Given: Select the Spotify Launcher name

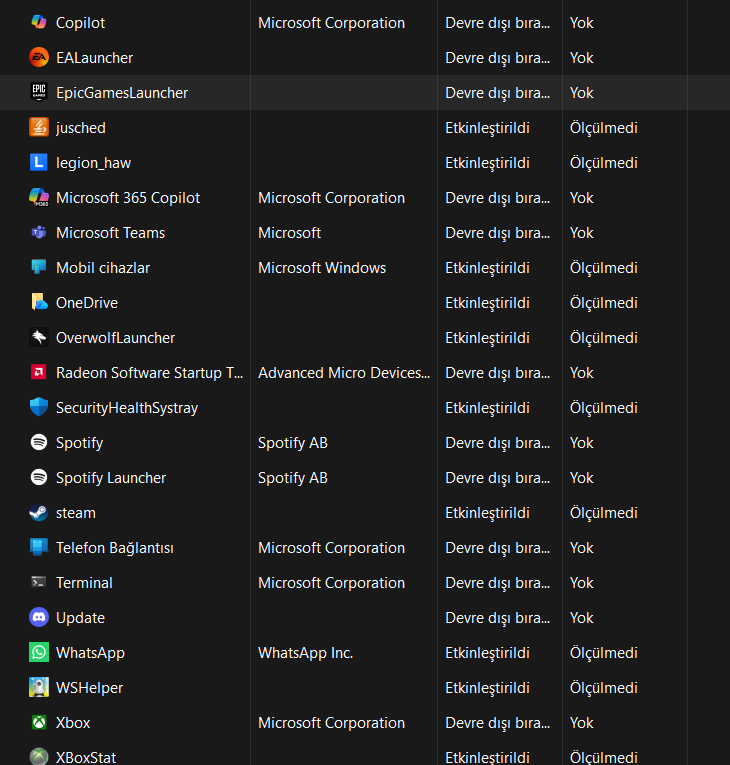Looking at the screenshot, I should [111, 478].
